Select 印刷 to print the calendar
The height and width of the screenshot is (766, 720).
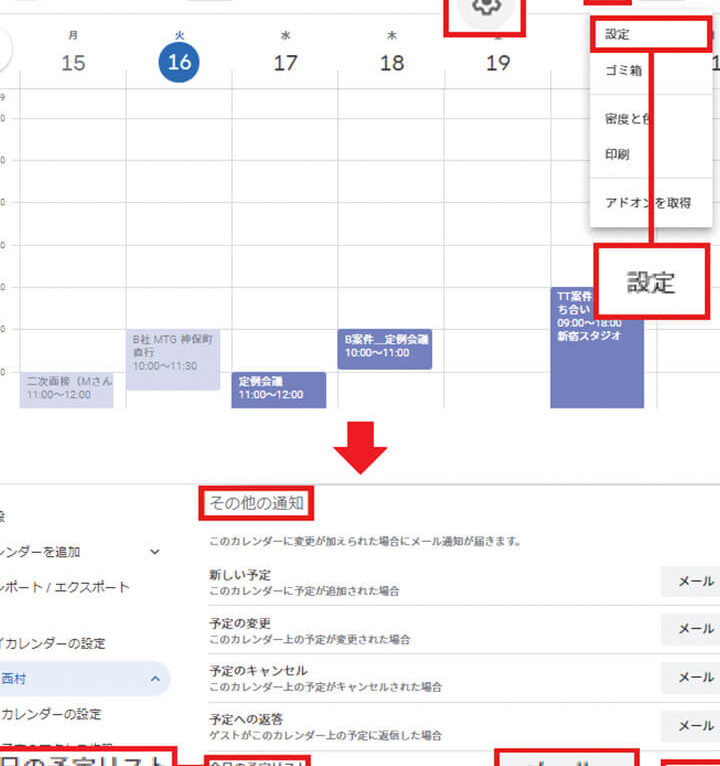(618, 155)
